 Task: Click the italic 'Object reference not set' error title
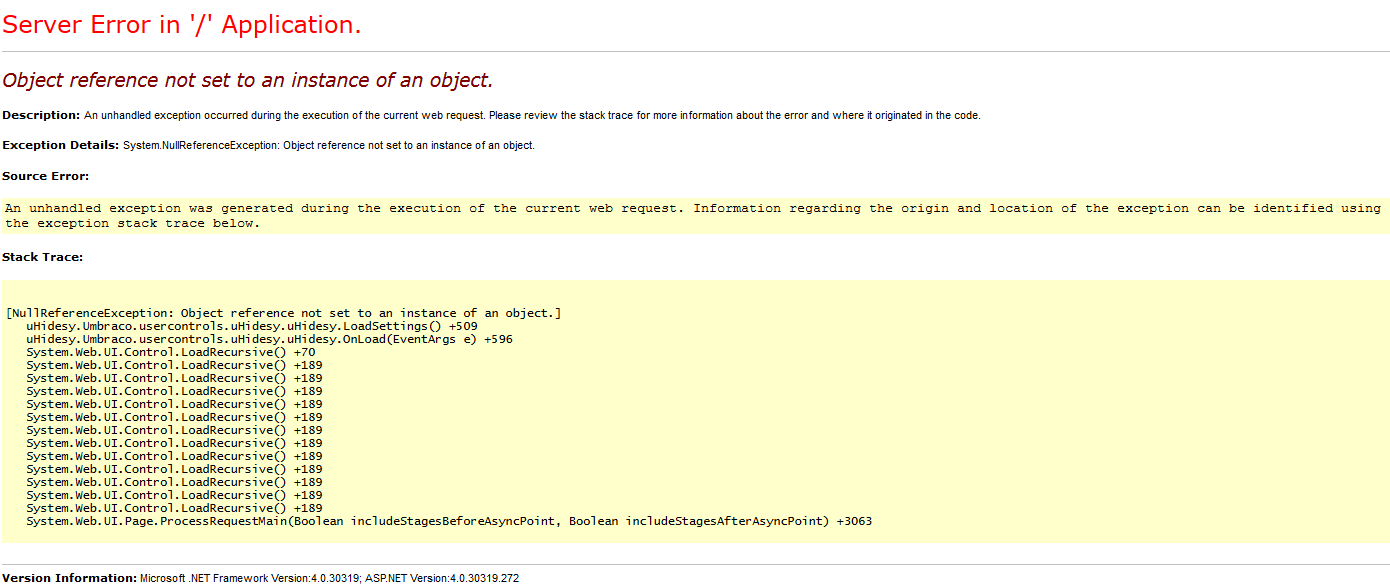pyautogui.click(x=248, y=80)
